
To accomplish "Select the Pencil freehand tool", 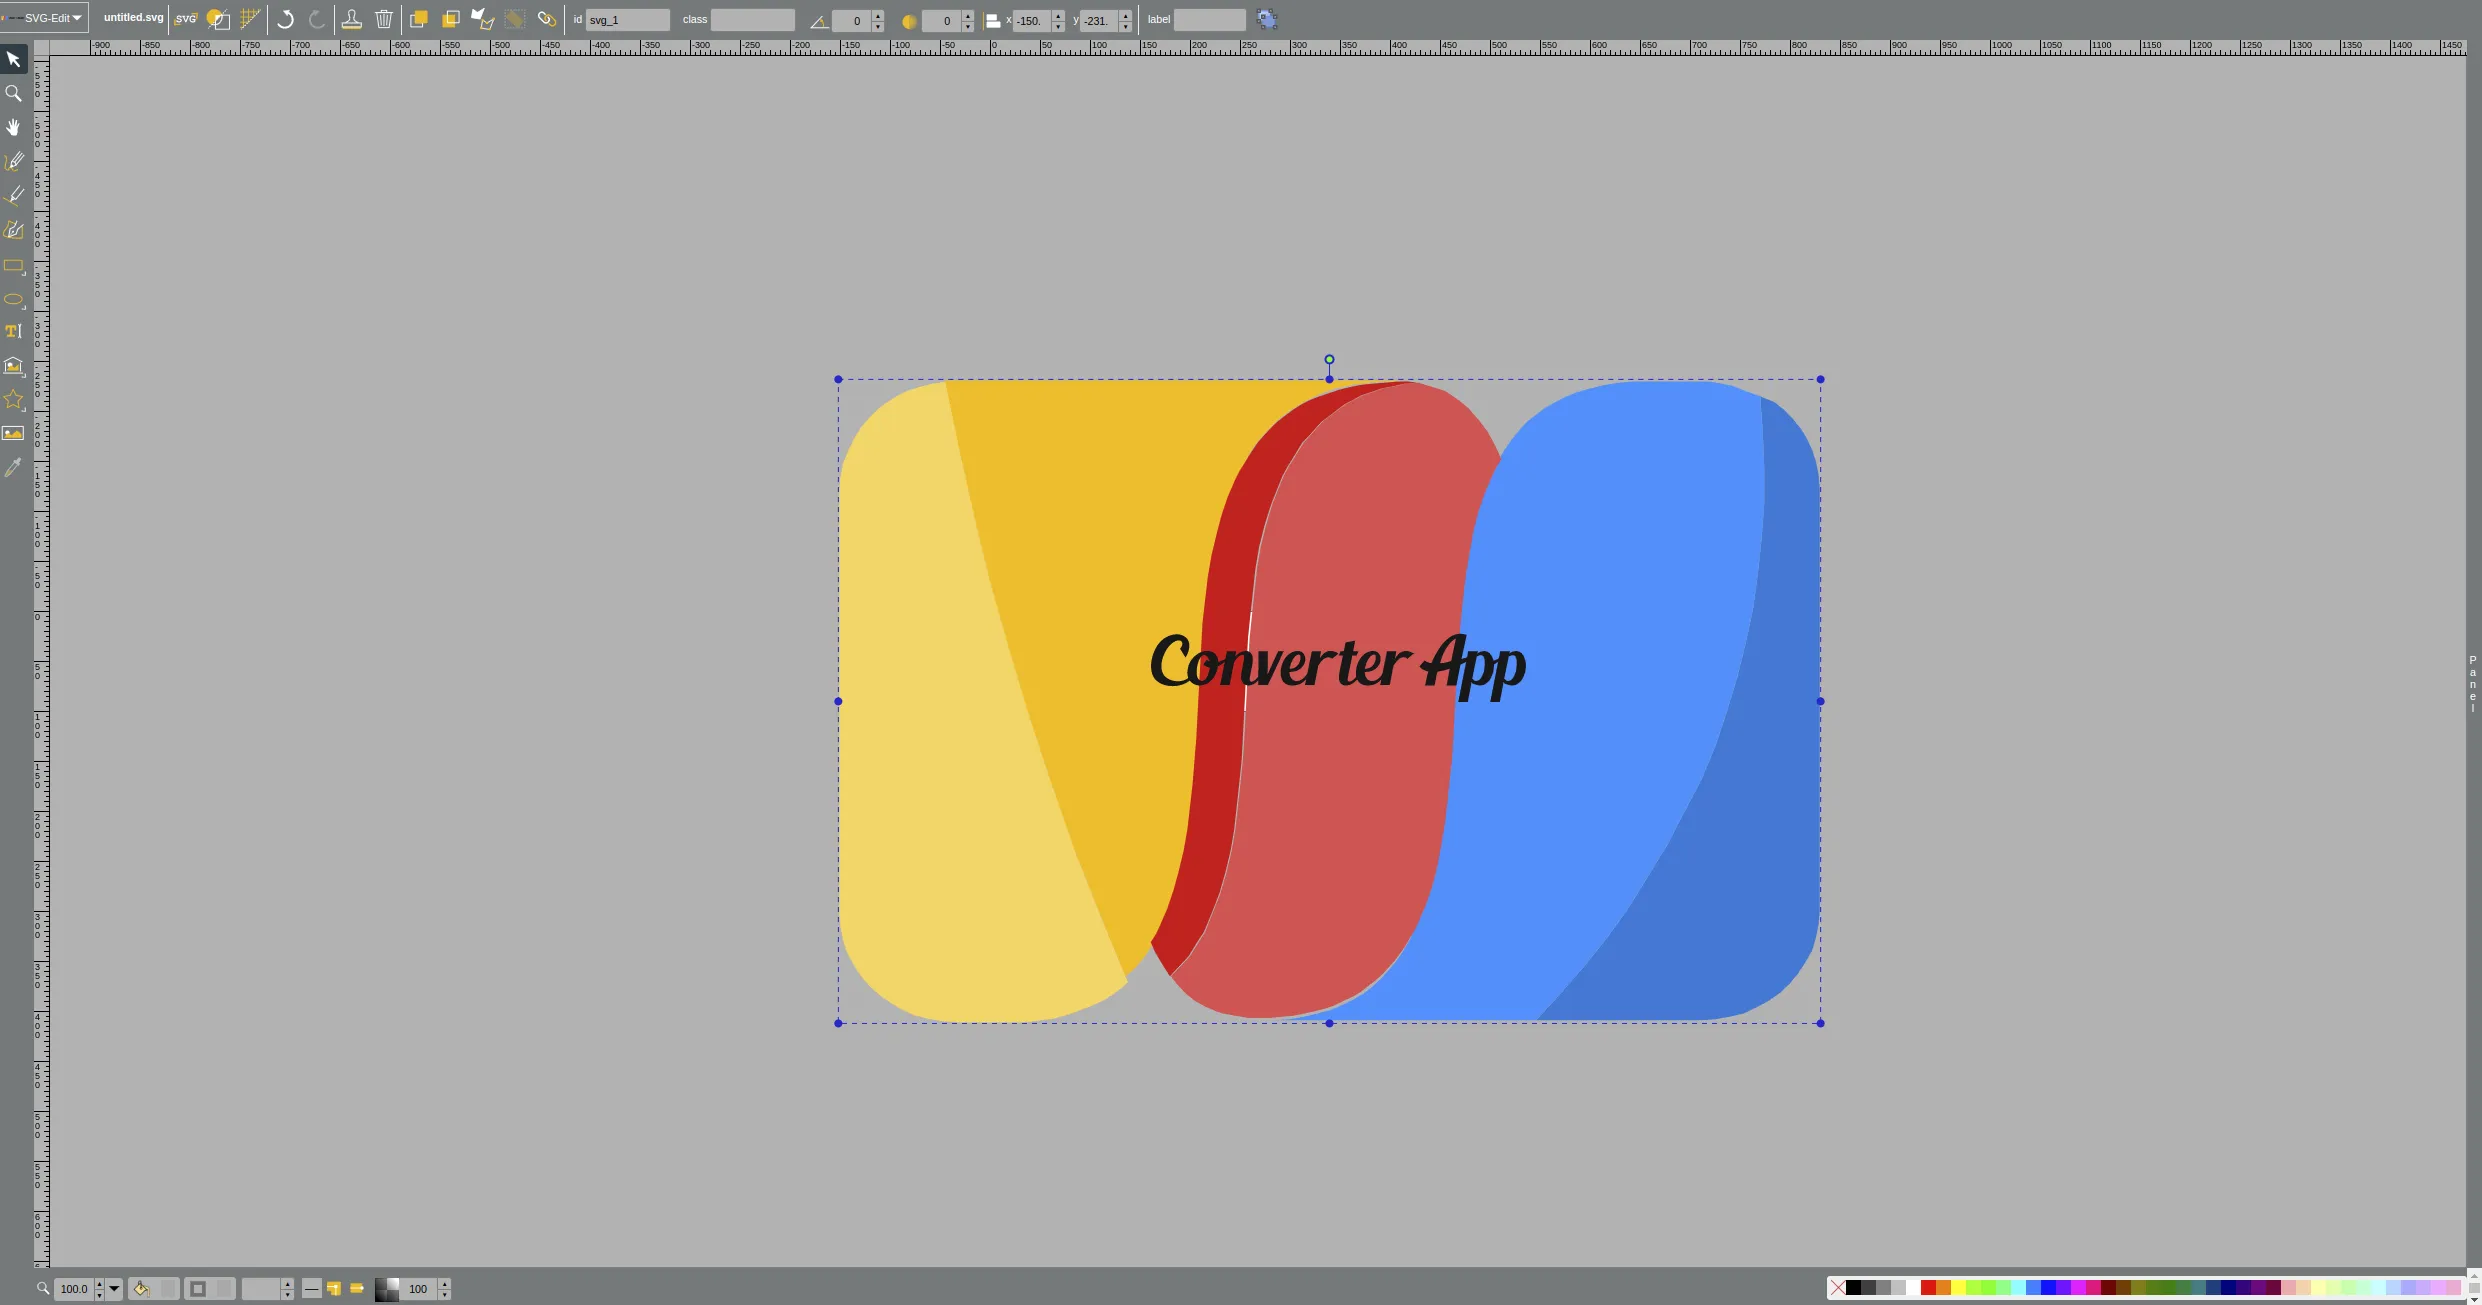I will [x=13, y=161].
